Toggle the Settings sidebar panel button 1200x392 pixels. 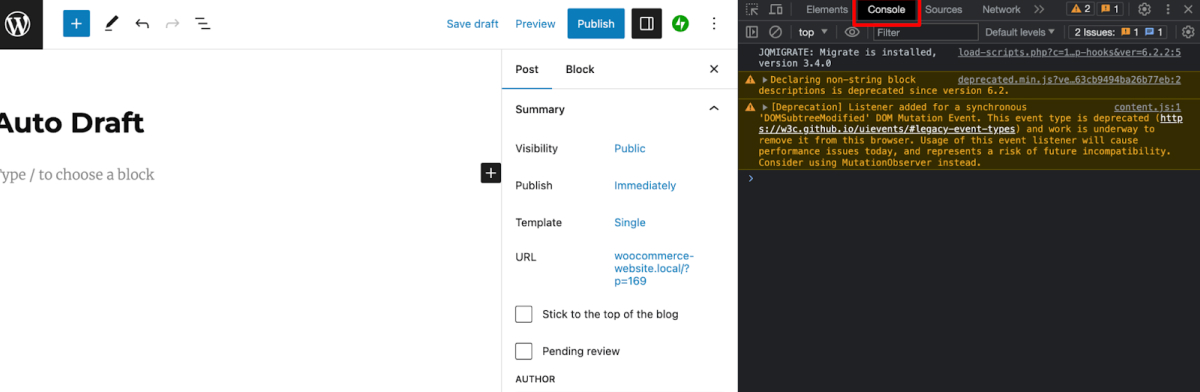(646, 23)
